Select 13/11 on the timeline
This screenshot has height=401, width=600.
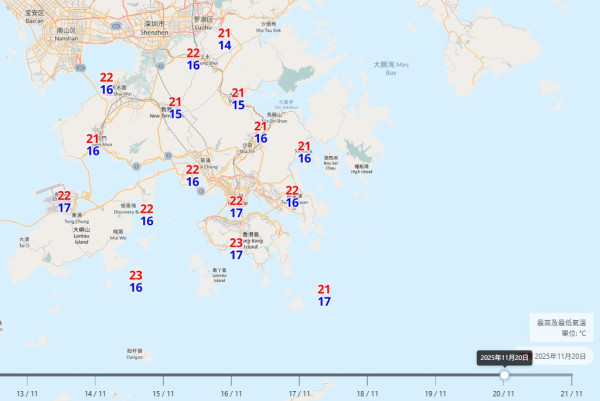click(27, 393)
